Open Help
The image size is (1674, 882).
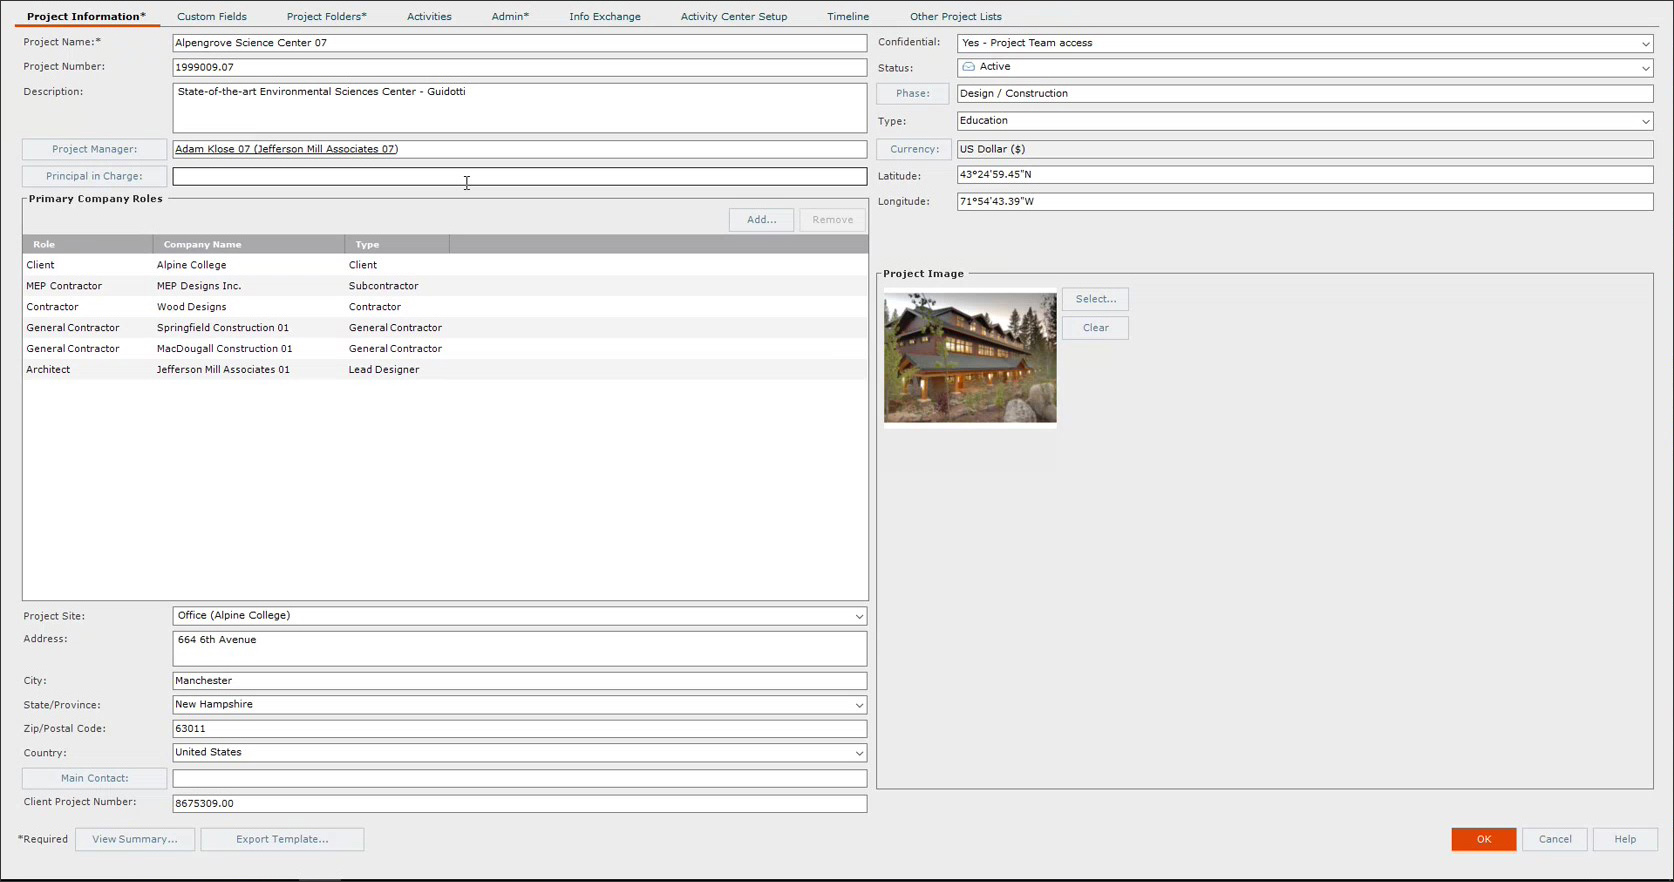click(1625, 839)
